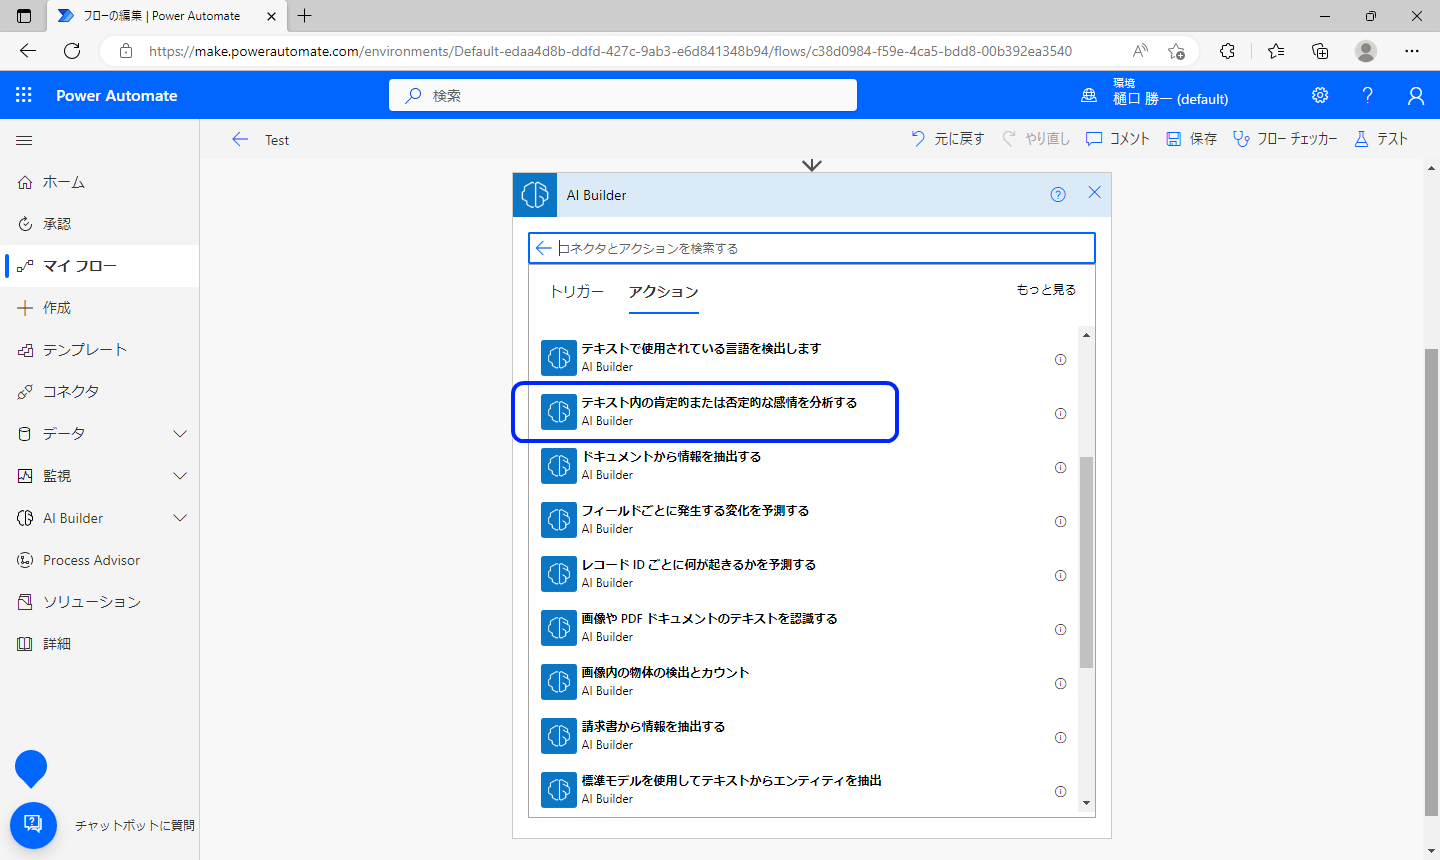Select 画像や PDF ドキュメントのテキストを認識する action
This screenshot has width=1440, height=860.
(x=804, y=627)
